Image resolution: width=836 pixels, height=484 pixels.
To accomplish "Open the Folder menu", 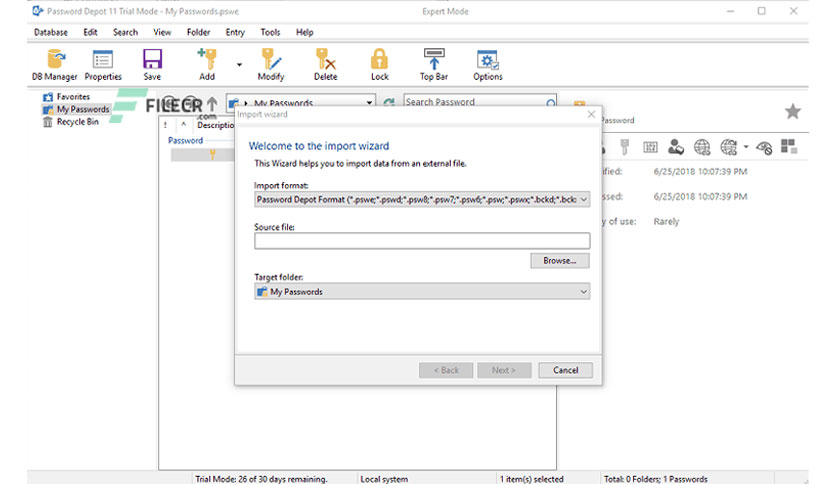I will point(198,32).
